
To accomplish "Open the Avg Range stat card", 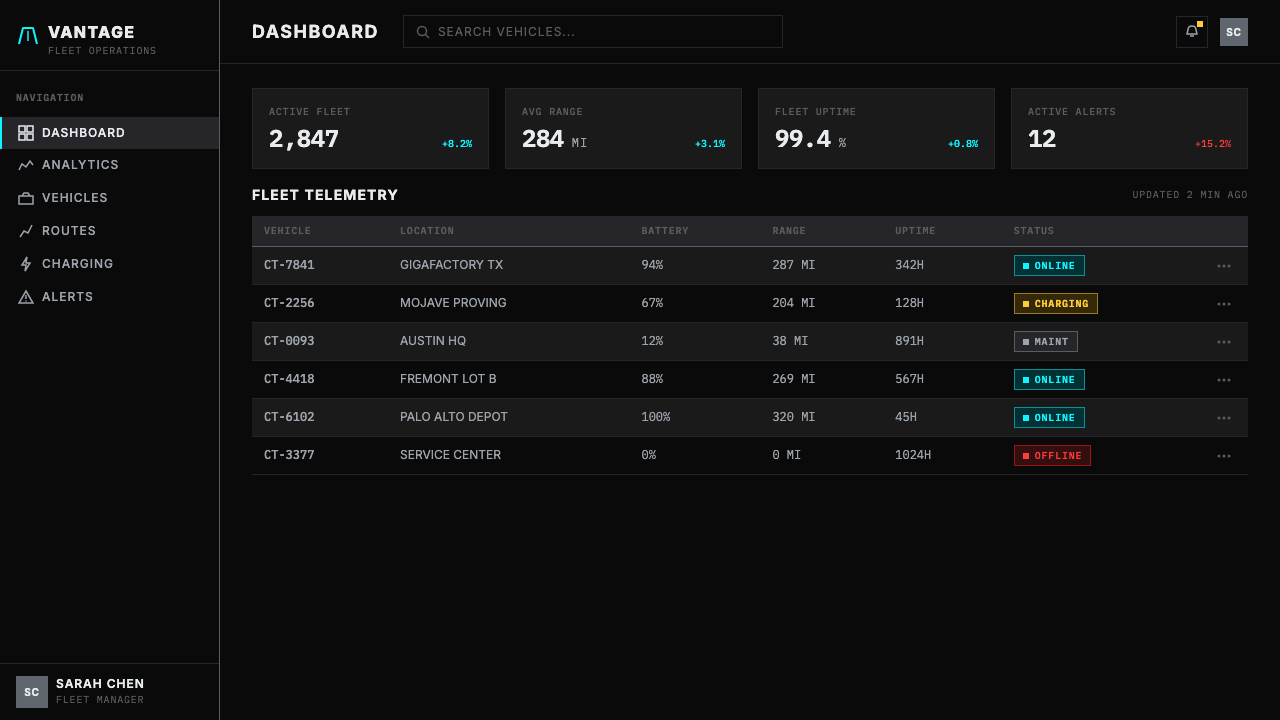I will 623,128.
